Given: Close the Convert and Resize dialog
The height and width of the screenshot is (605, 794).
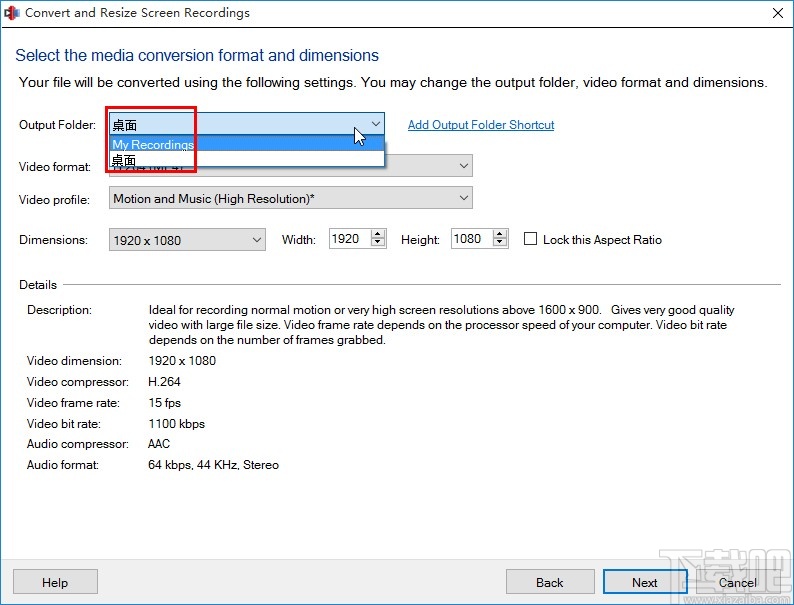Looking at the screenshot, I should tap(778, 13).
